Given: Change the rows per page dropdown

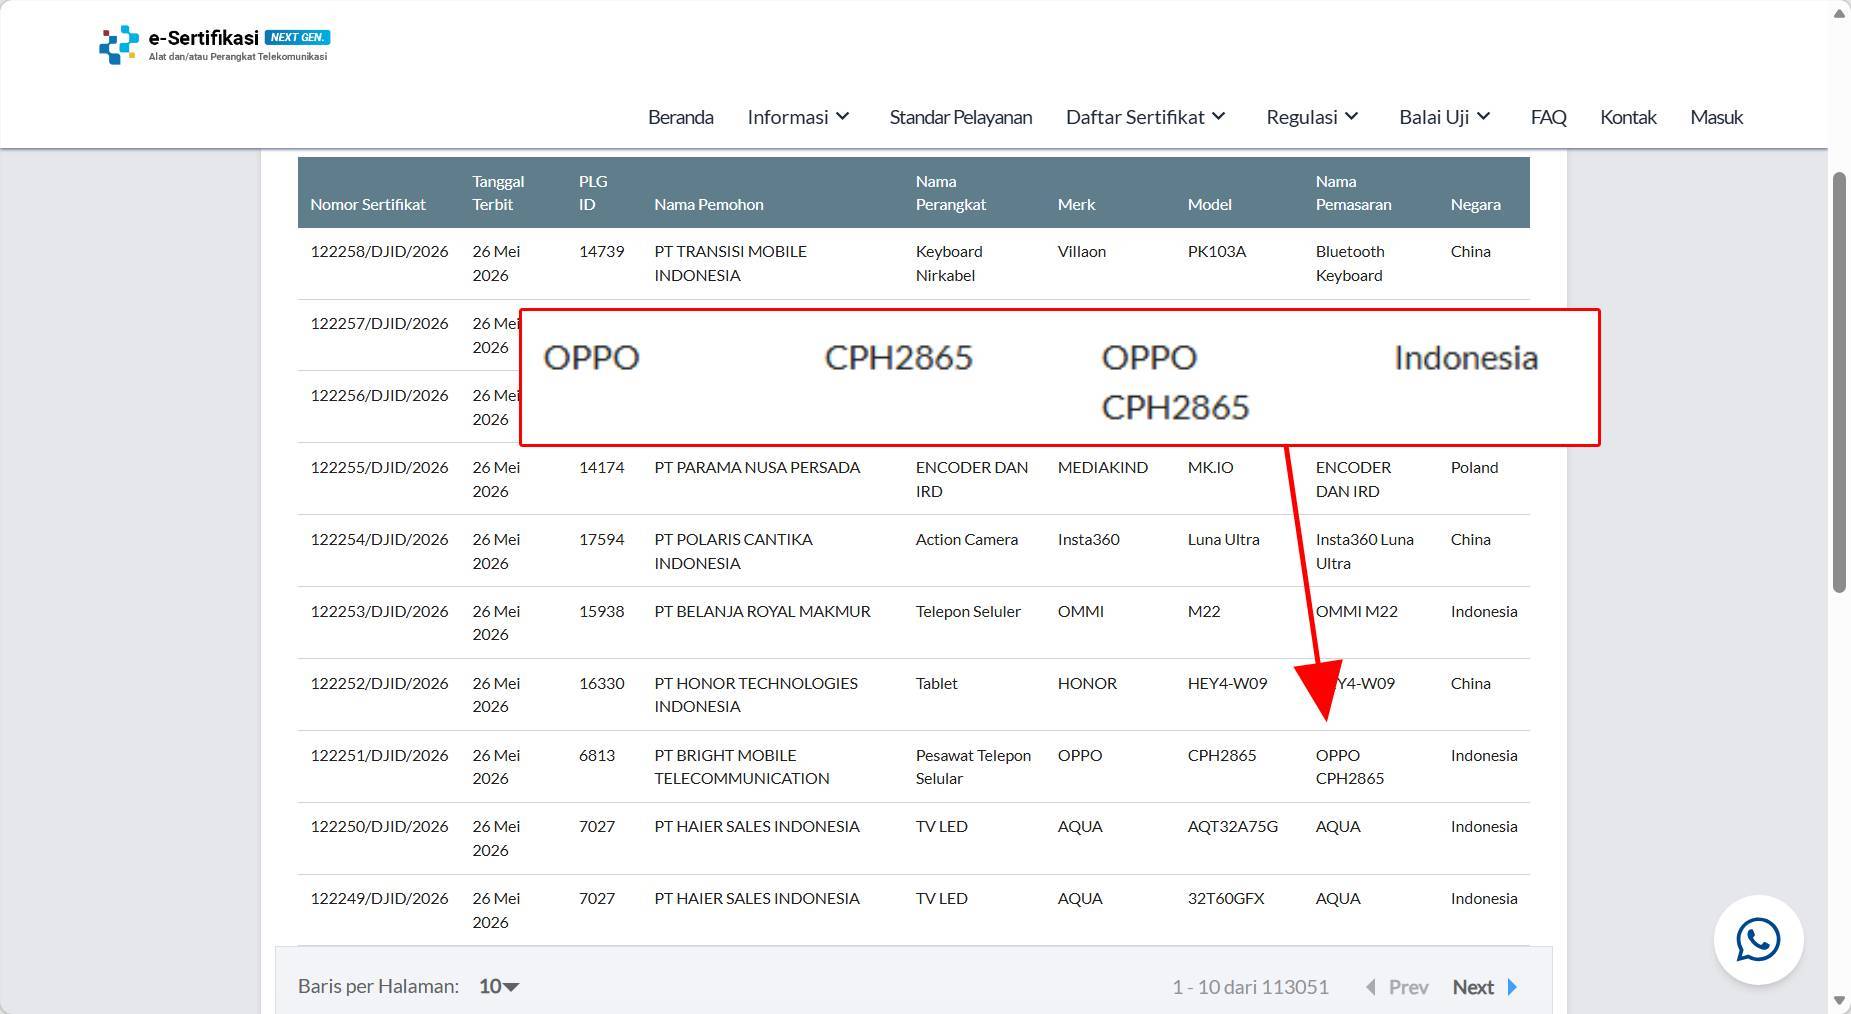Looking at the screenshot, I should click(x=499, y=986).
